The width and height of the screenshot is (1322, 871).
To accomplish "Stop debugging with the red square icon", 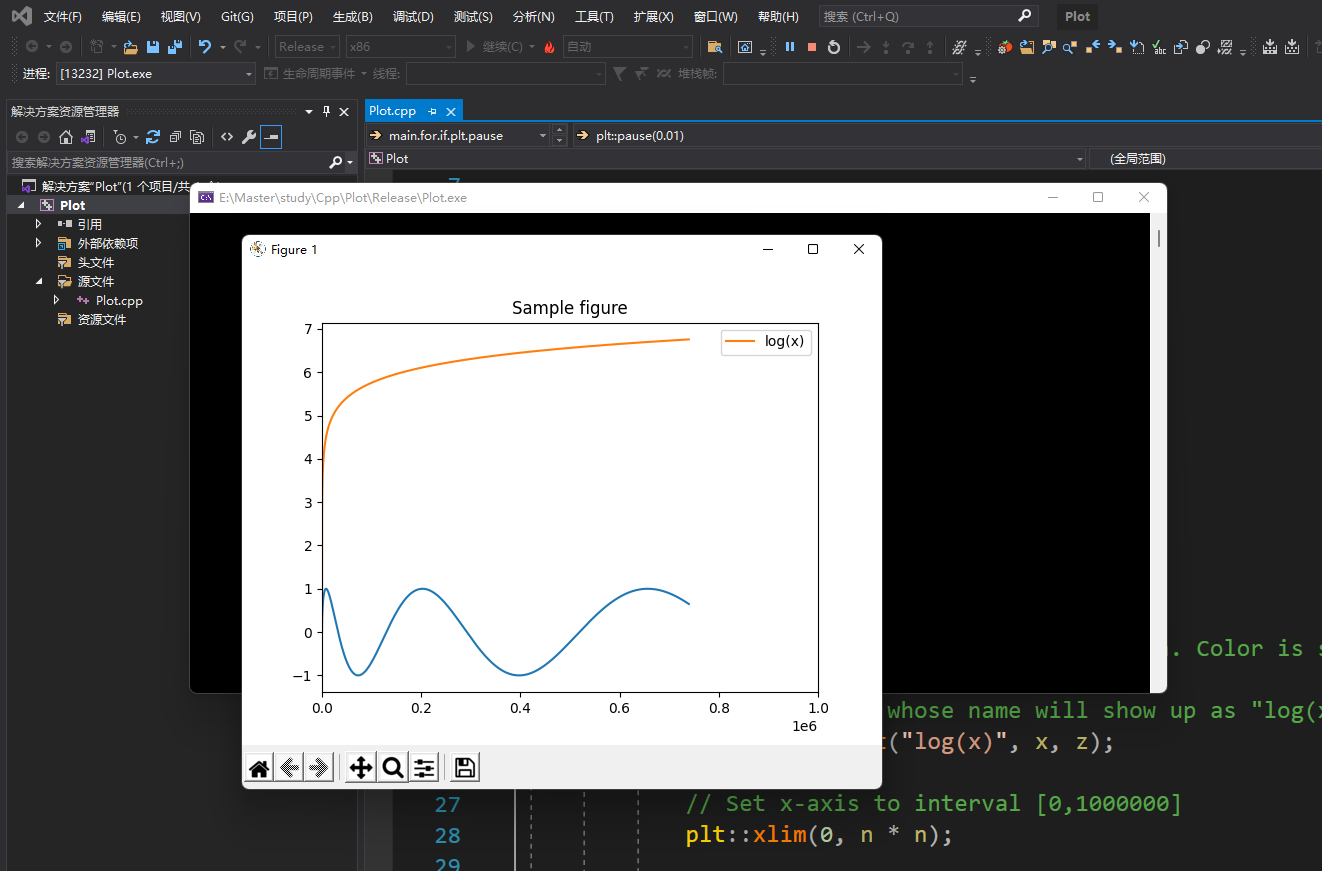I will click(x=812, y=46).
